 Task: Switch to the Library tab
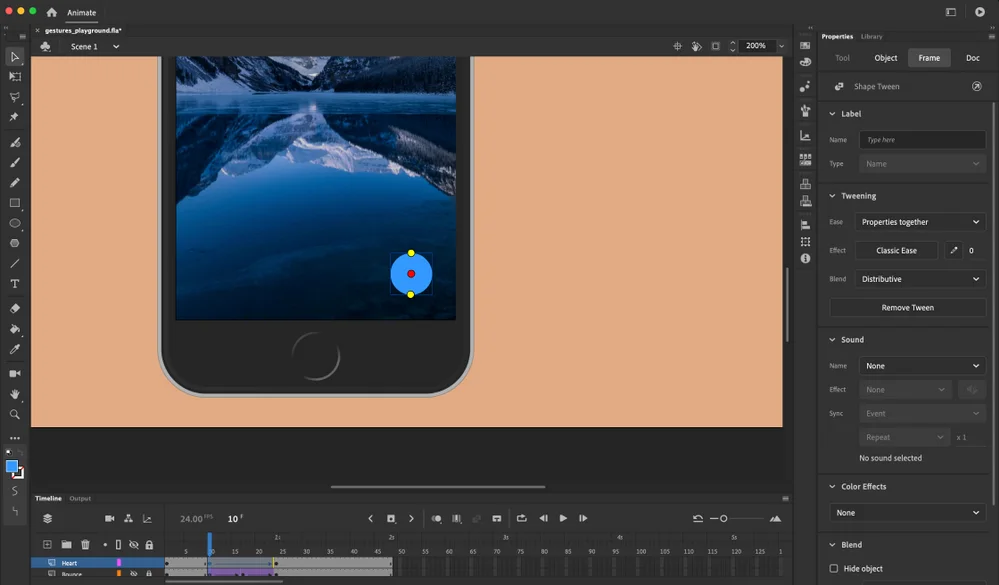click(x=871, y=36)
